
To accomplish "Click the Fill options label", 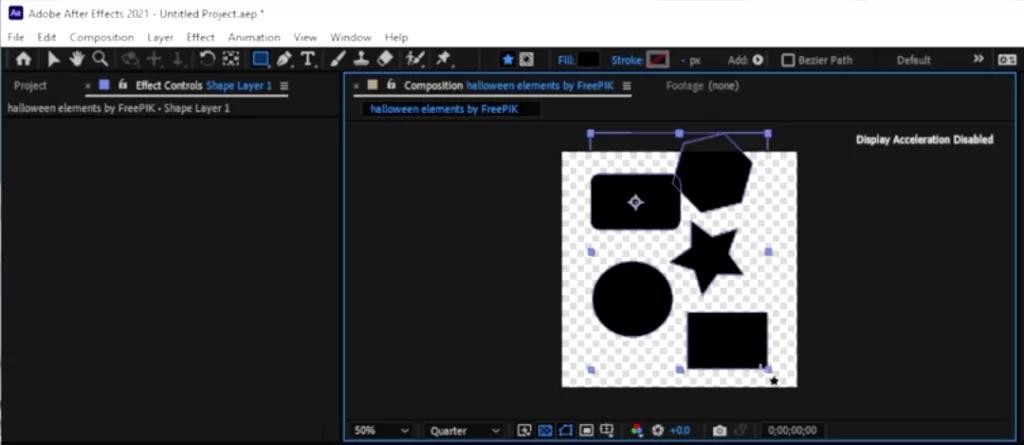I will click(x=566, y=60).
